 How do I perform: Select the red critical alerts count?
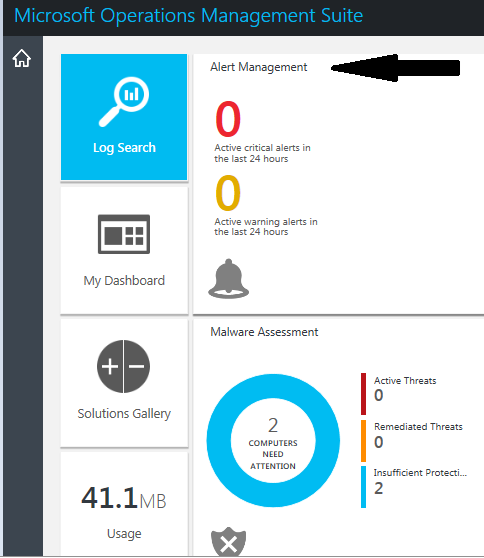pyautogui.click(x=228, y=119)
